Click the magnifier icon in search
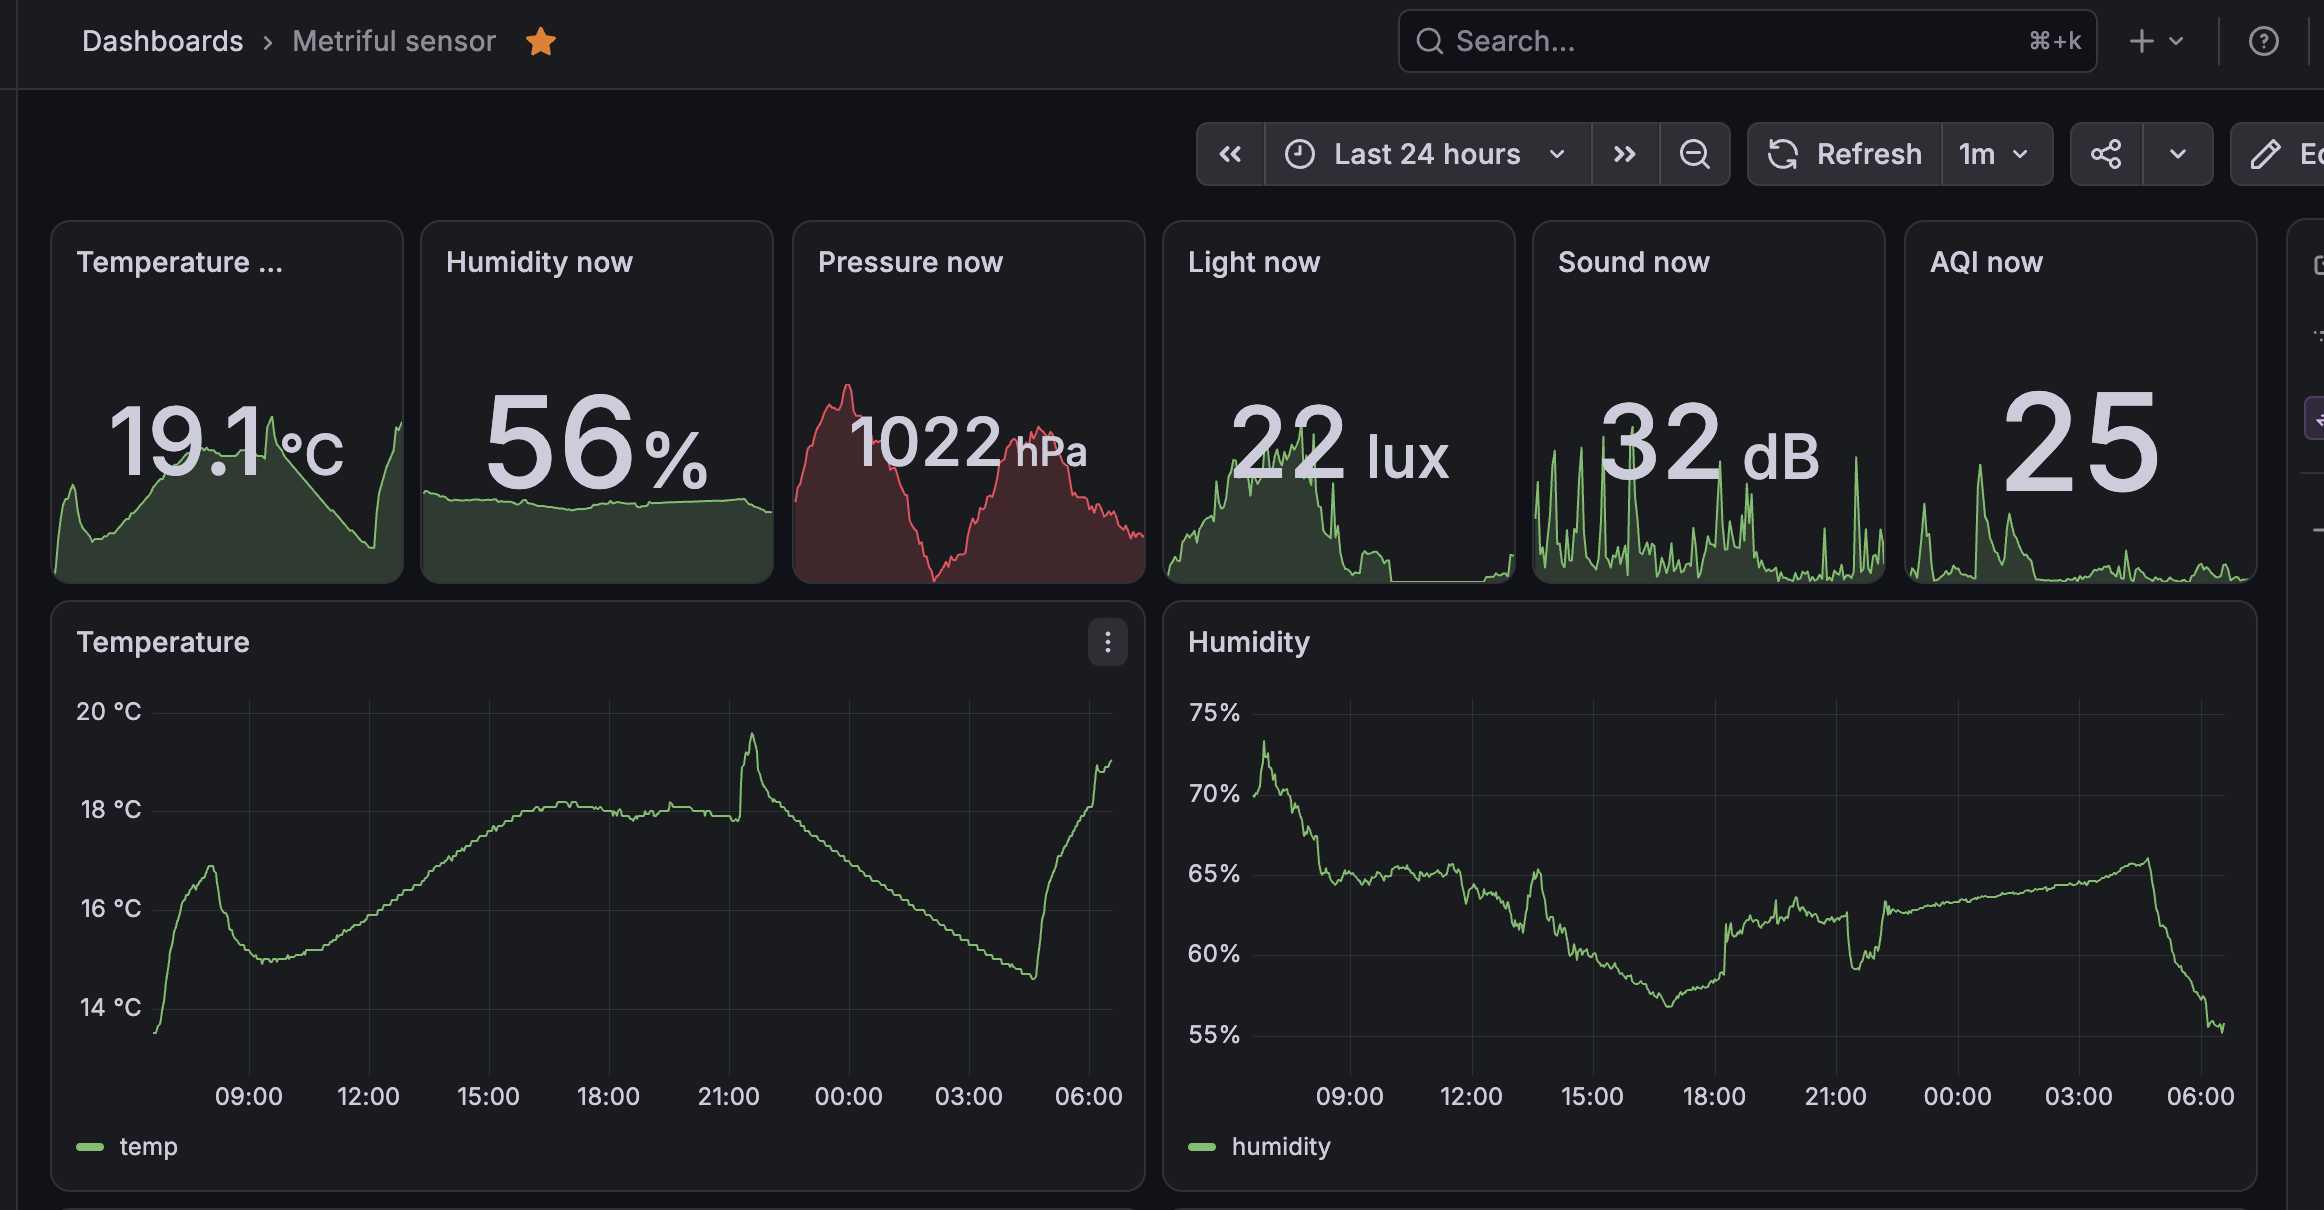The height and width of the screenshot is (1210, 2324). [x=1430, y=41]
